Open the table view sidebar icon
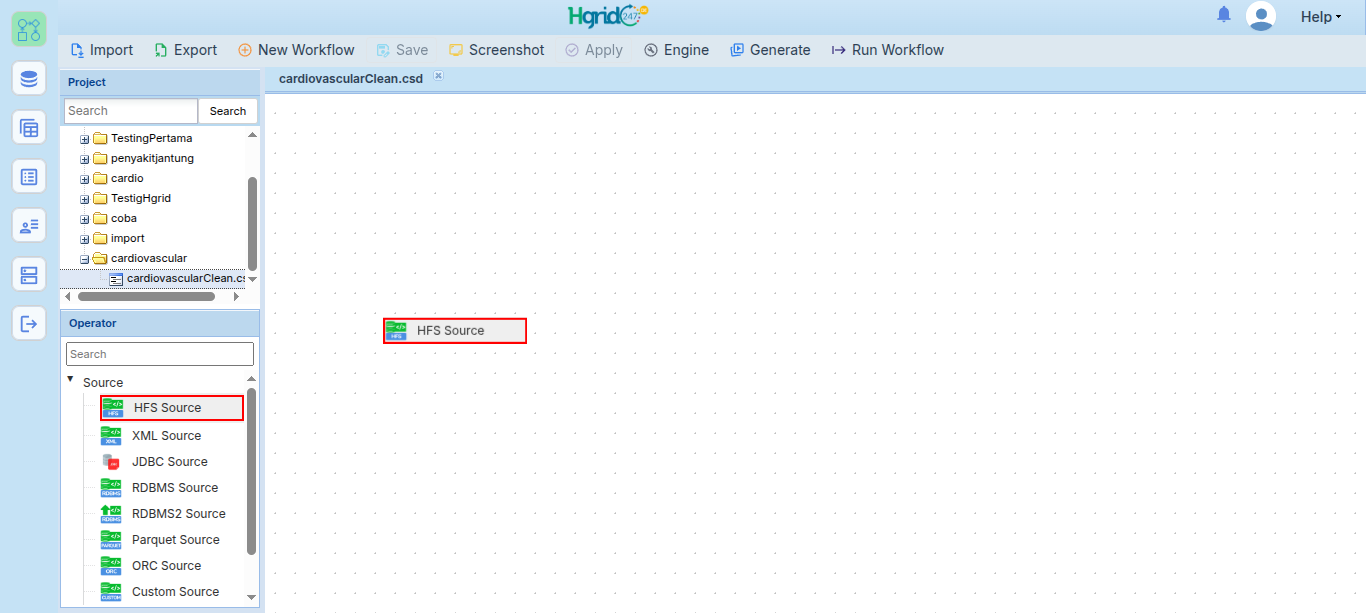 [x=29, y=127]
